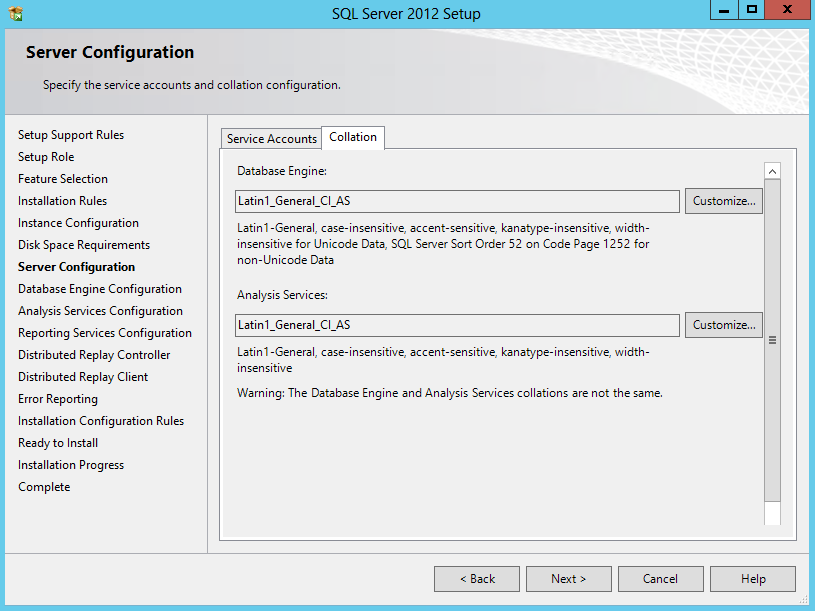Click the Server Configuration page heading
The height and width of the screenshot is (611, 815).
[110, 52]
